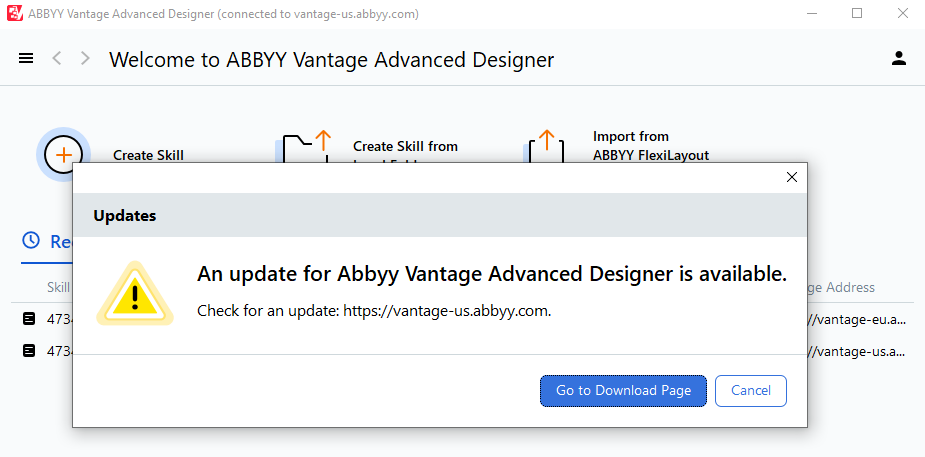Go back with the left arrow

pos(57,58)
